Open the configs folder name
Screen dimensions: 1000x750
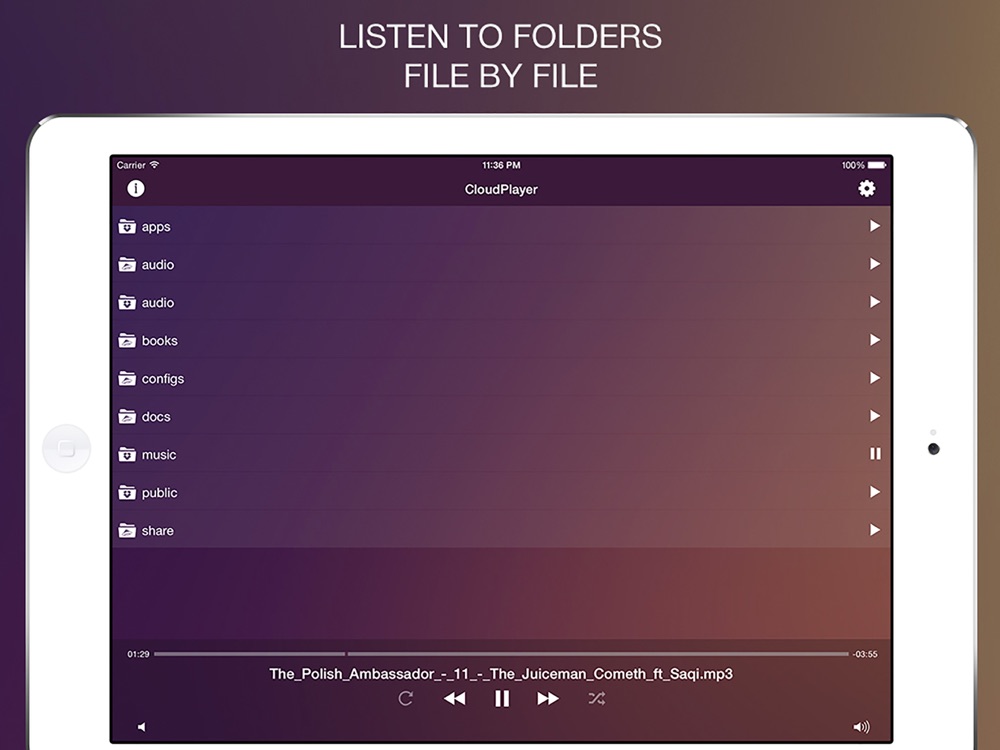[163, 379]
